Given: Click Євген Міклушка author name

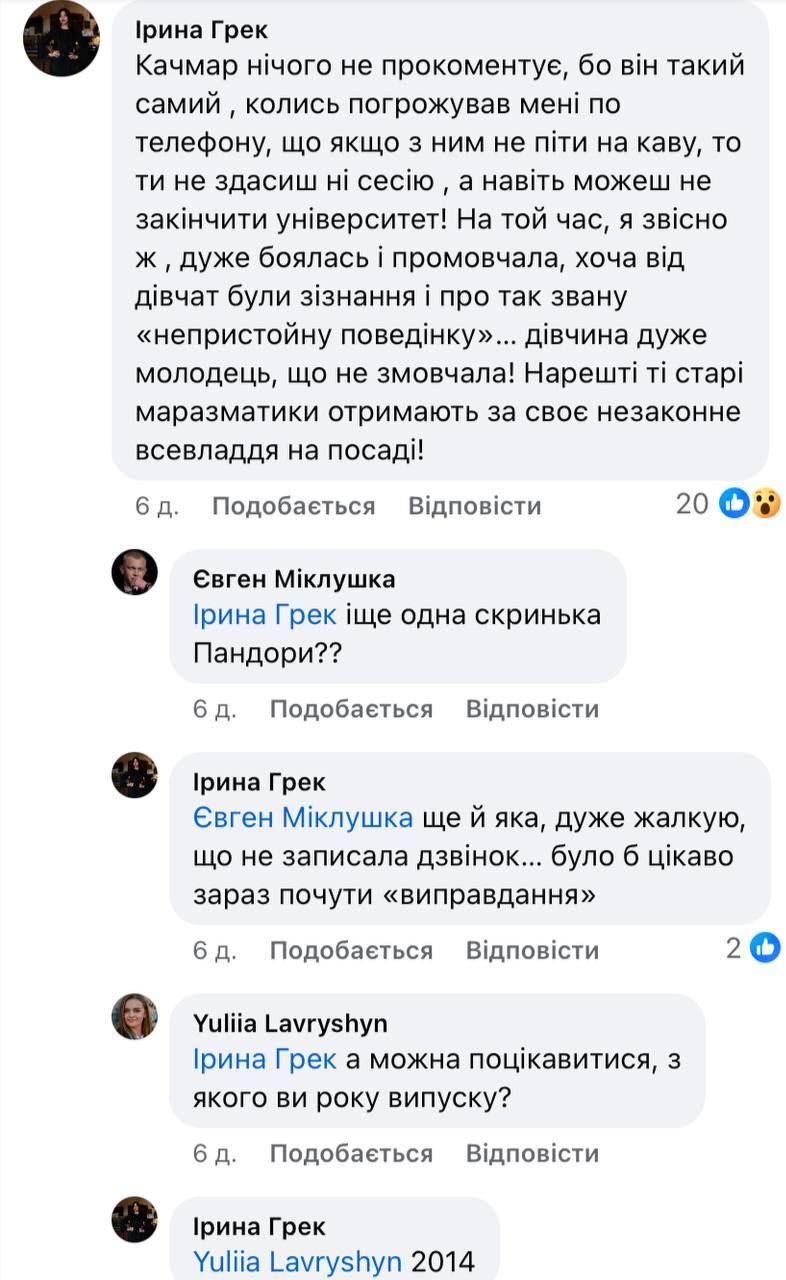Looking at the screenshot, I should [293, 579].
